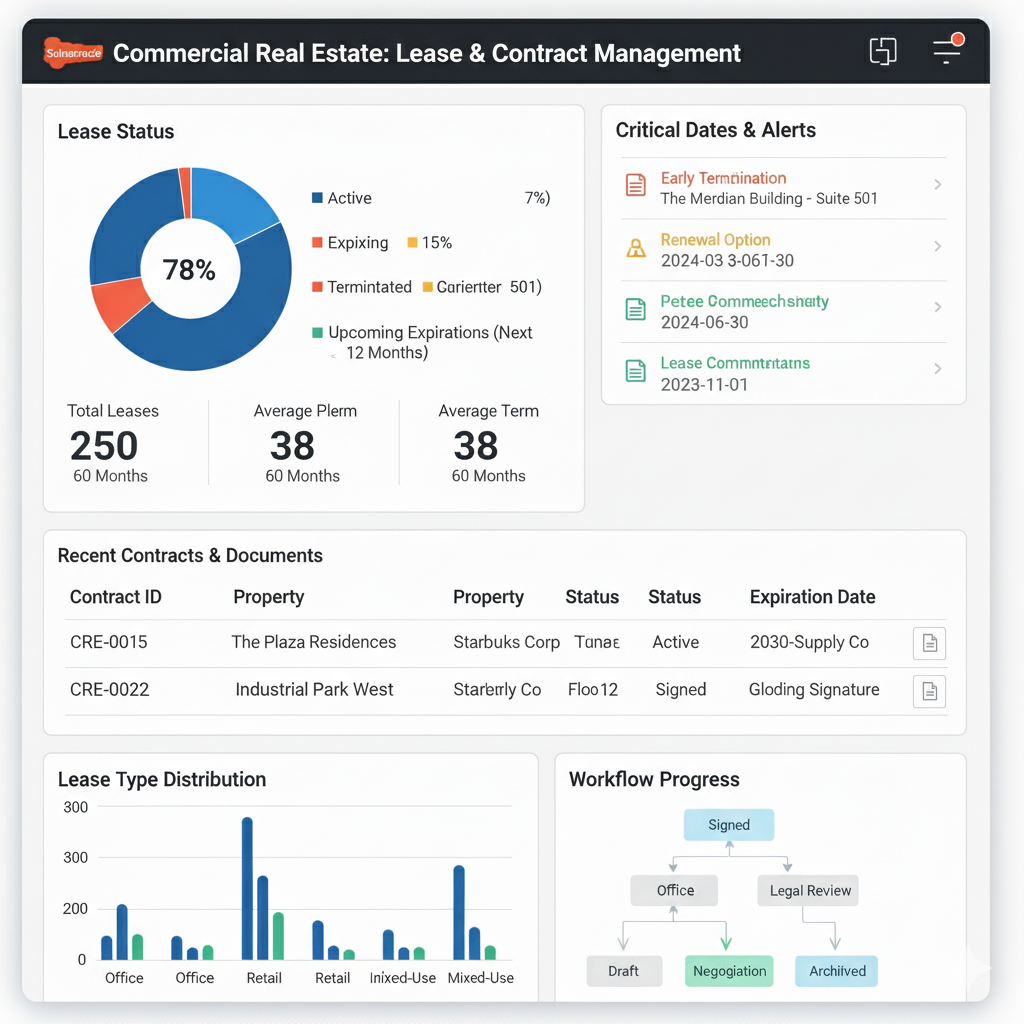Screen dimensions: 1024x1024
Task: Click the 78% donut chart center
Action: pos(189,270)
